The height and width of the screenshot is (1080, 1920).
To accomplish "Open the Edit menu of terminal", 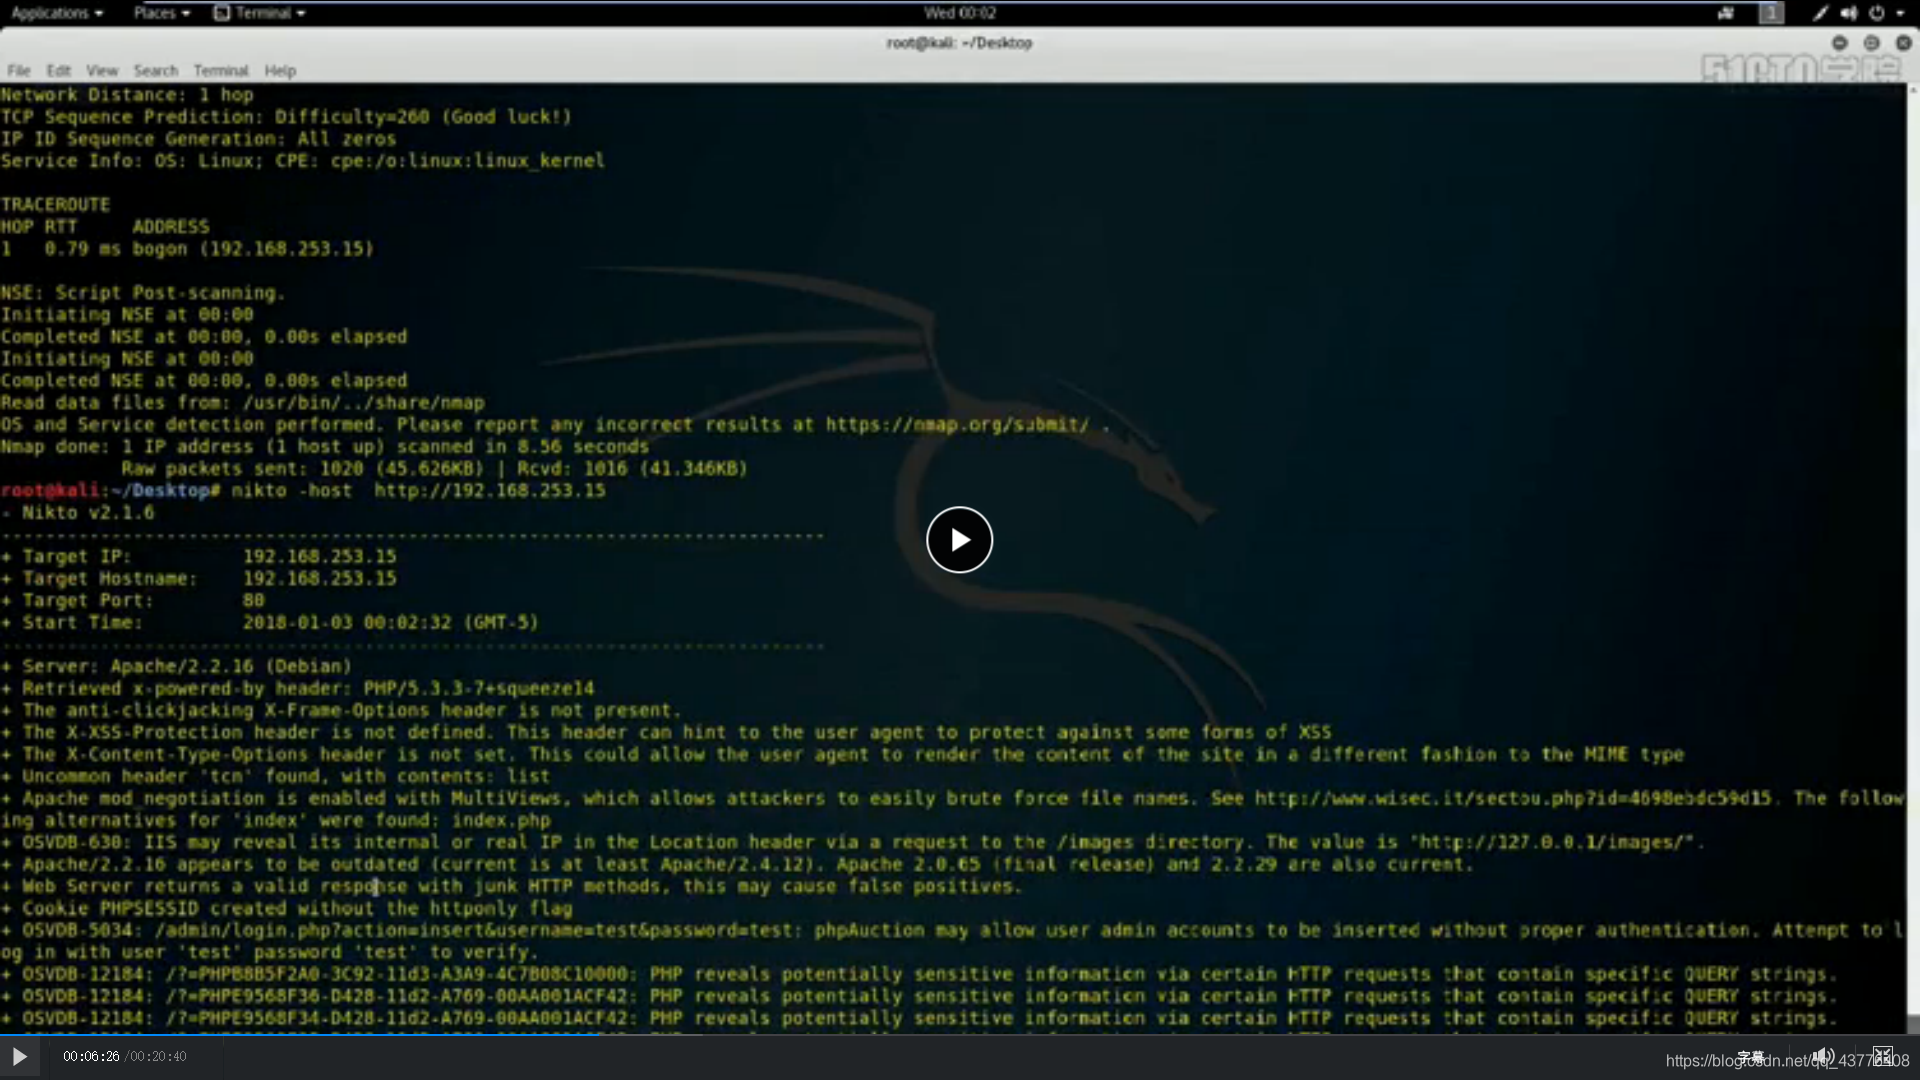I will click(58, 71).
